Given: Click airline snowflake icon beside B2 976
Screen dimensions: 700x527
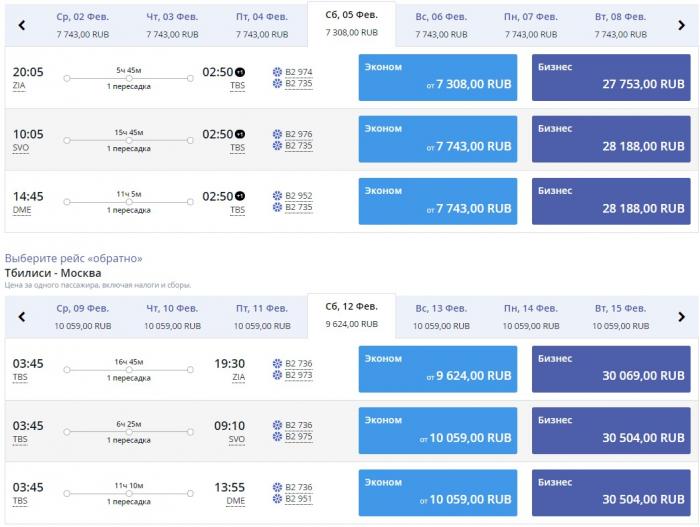Looking at the screenshot, I should click(277, 134).
